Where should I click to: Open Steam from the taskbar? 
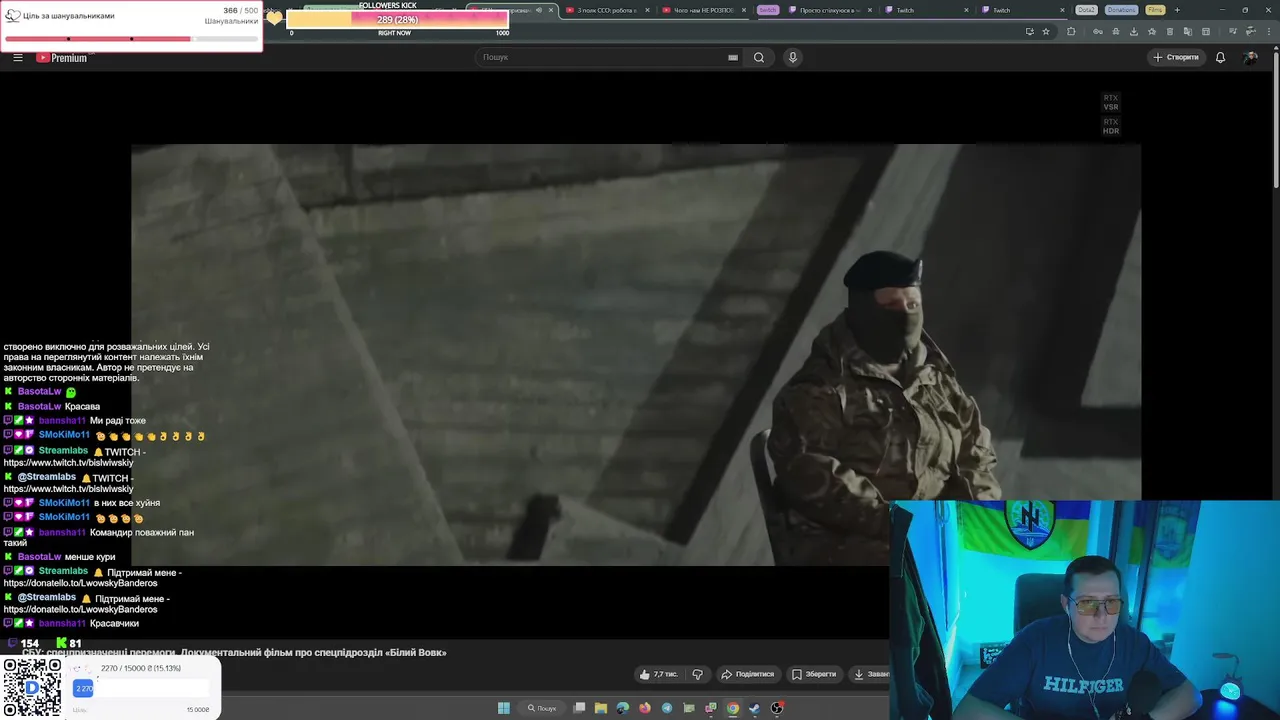coord(755,708)
